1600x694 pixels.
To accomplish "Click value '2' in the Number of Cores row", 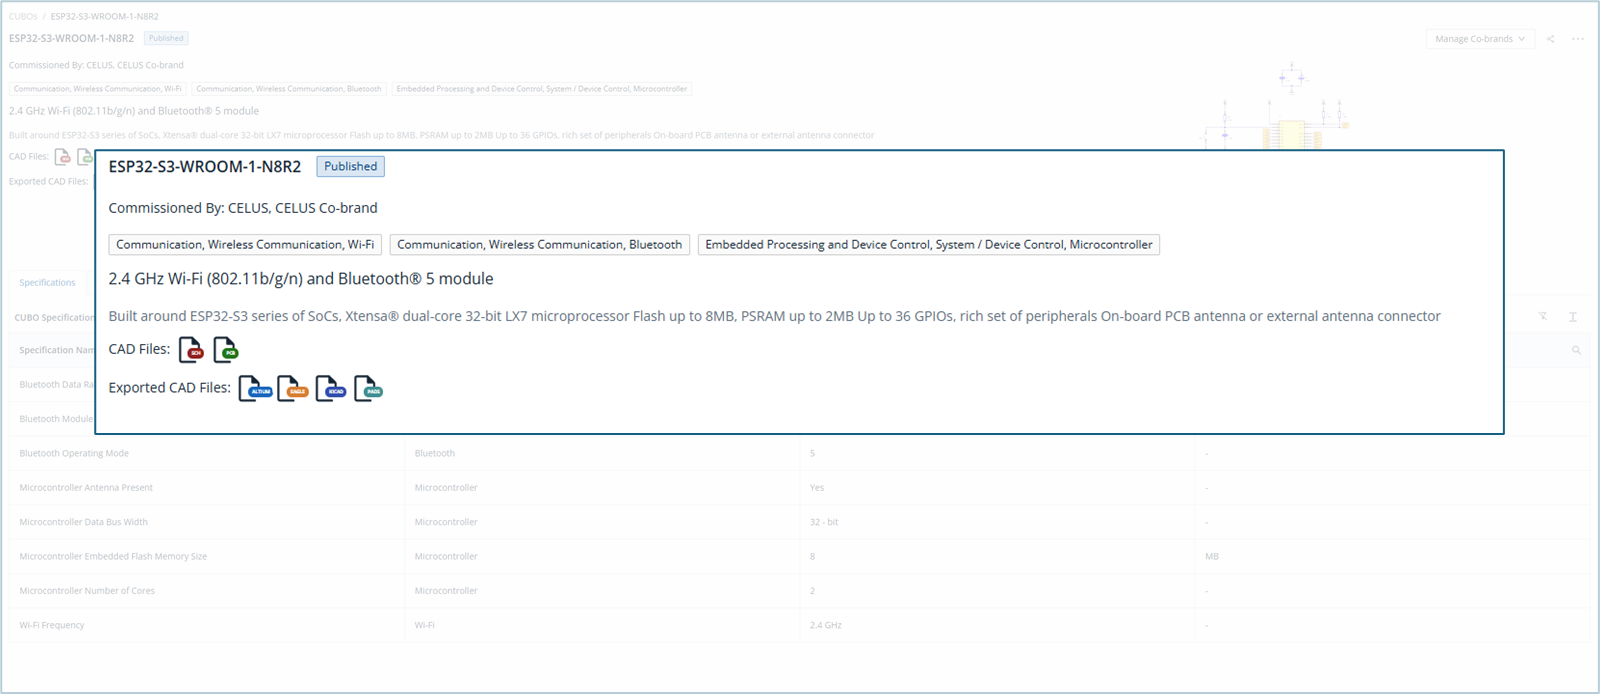I will pos(812,591).
